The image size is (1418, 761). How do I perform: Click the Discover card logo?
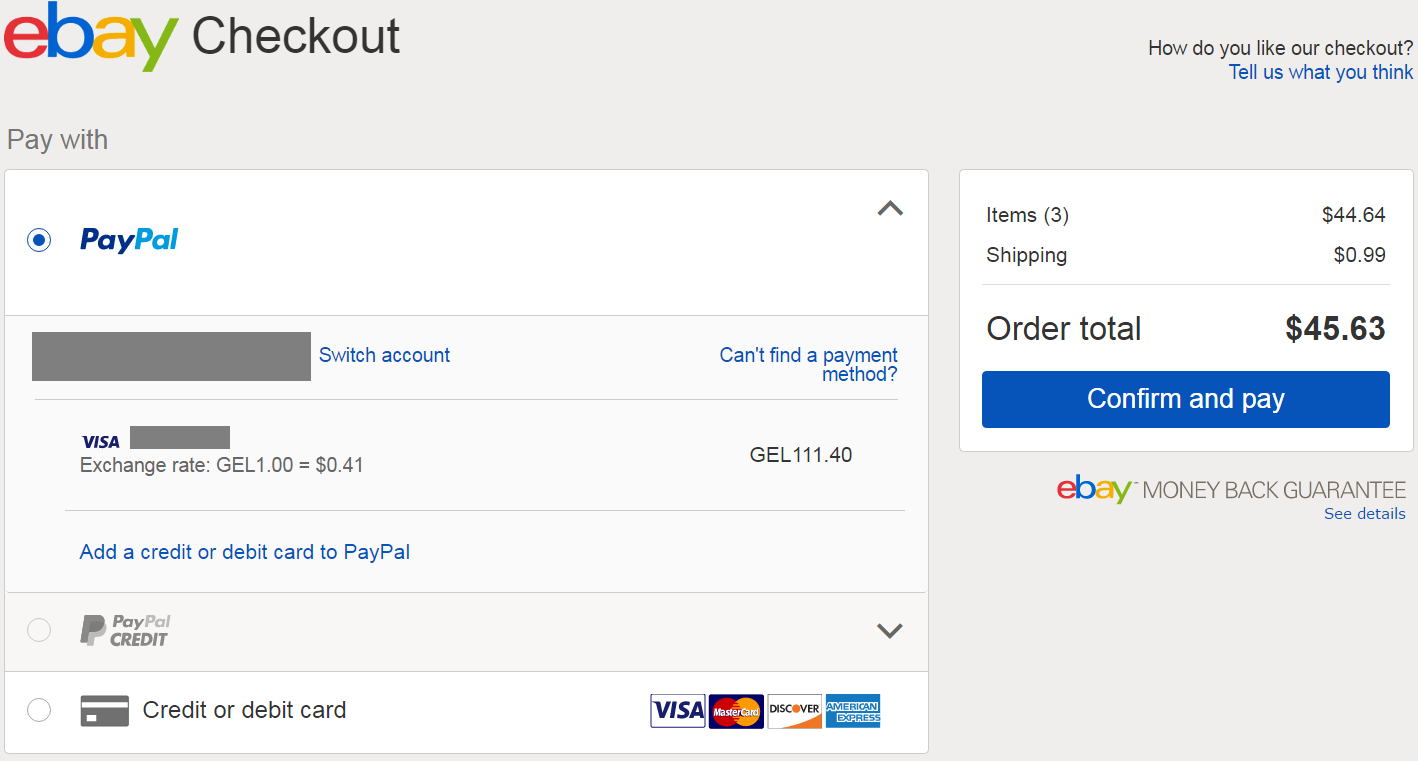tap(795, 711)
